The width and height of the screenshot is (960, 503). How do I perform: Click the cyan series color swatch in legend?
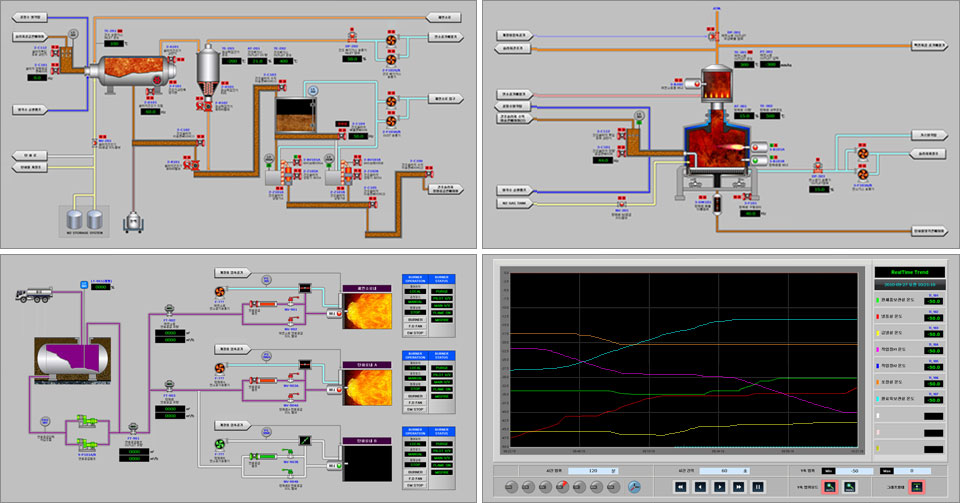pos(877,399)
